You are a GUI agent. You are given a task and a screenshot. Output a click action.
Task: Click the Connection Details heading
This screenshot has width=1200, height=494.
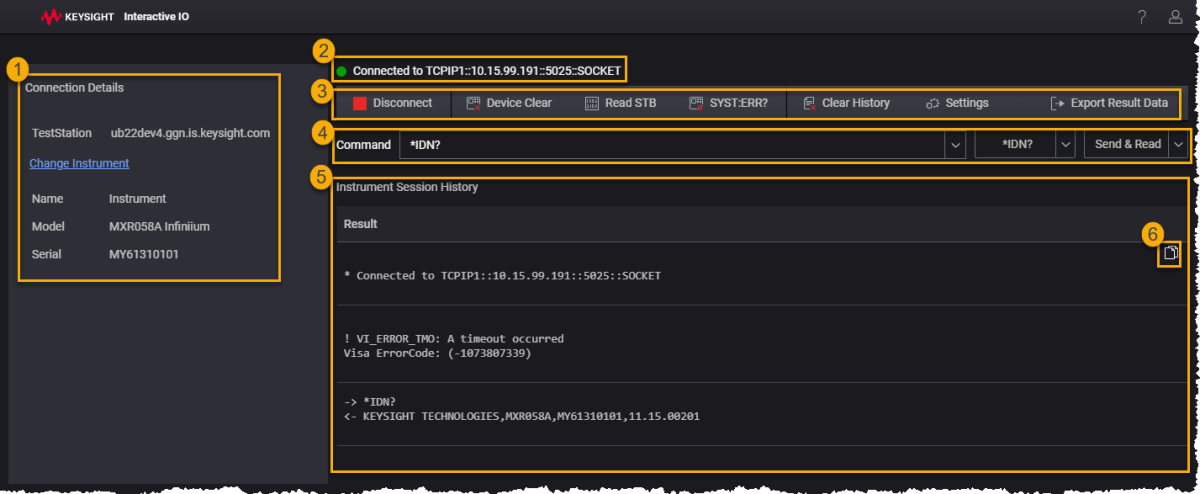74,88
